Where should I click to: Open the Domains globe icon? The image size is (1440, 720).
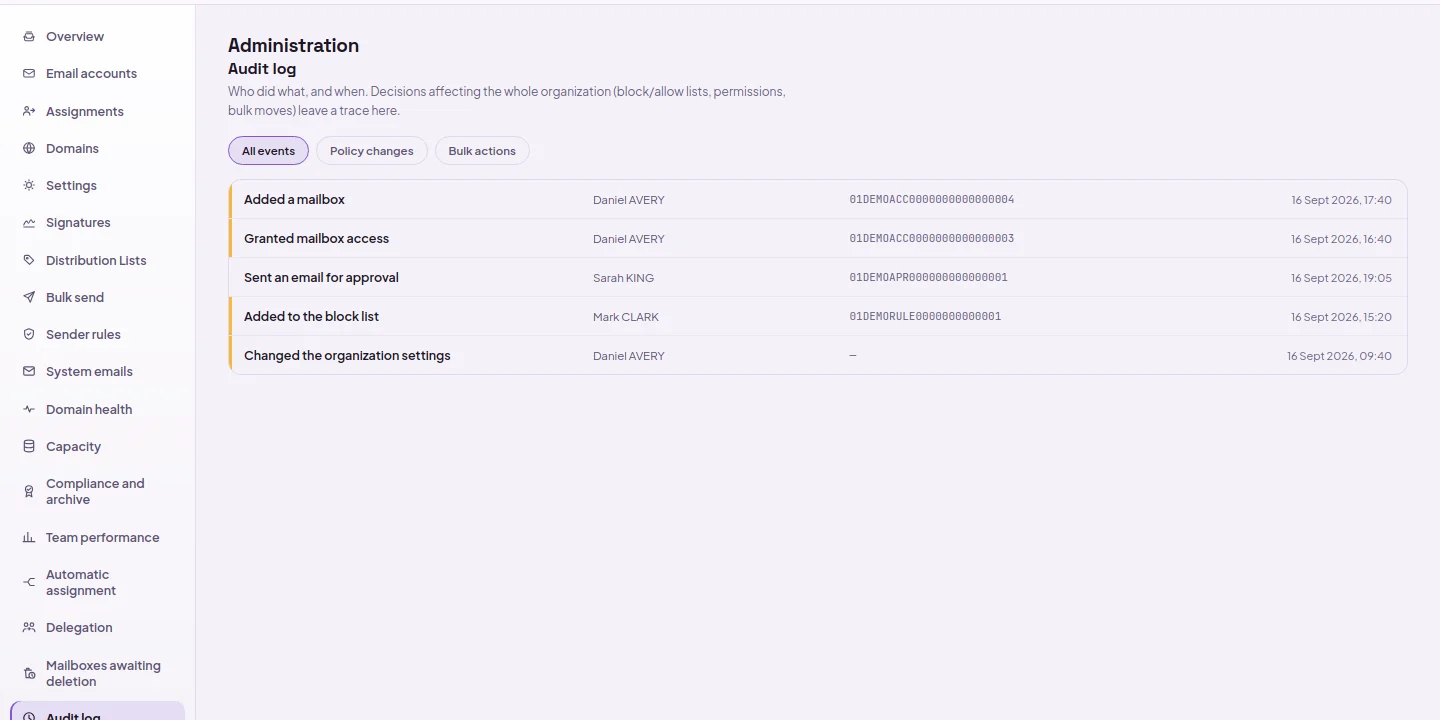pyautogui.click(x=29, y=149)
